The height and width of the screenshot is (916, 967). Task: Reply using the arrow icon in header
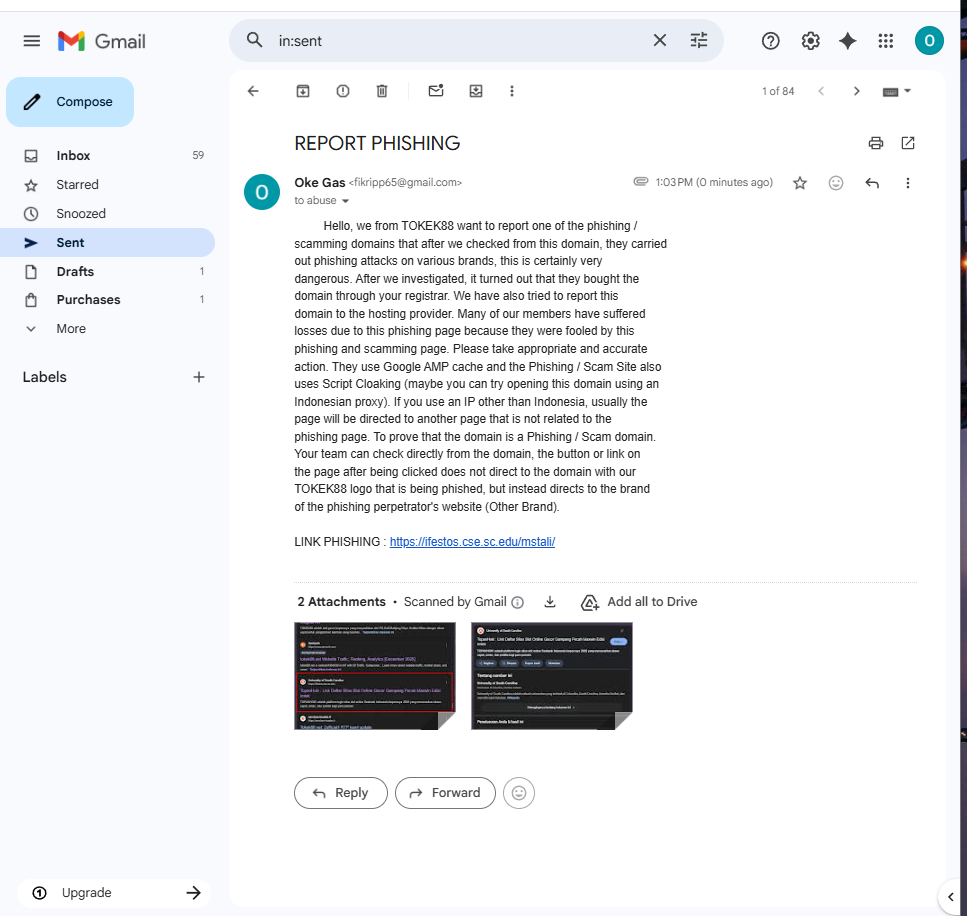pyautogui.click(x=871, y=183)
